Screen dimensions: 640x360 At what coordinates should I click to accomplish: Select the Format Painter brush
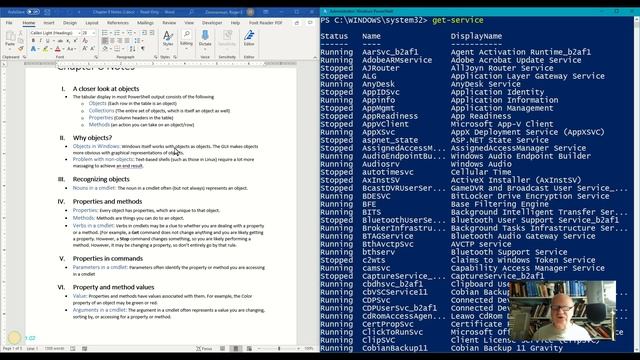click(21, 49)
